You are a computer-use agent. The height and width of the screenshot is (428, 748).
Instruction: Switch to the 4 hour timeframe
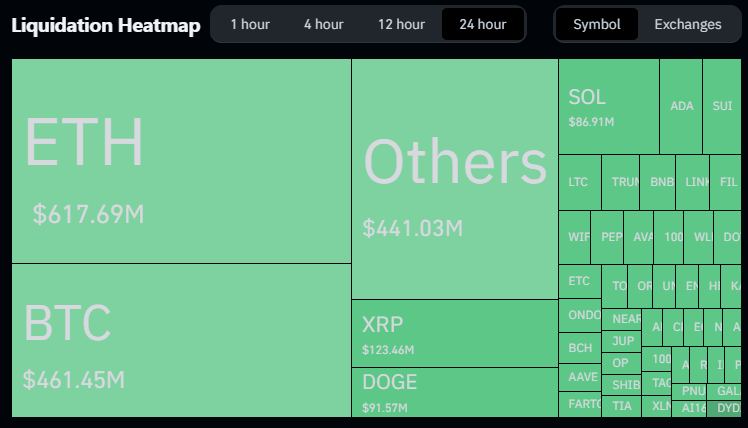[x=323, y=24]
